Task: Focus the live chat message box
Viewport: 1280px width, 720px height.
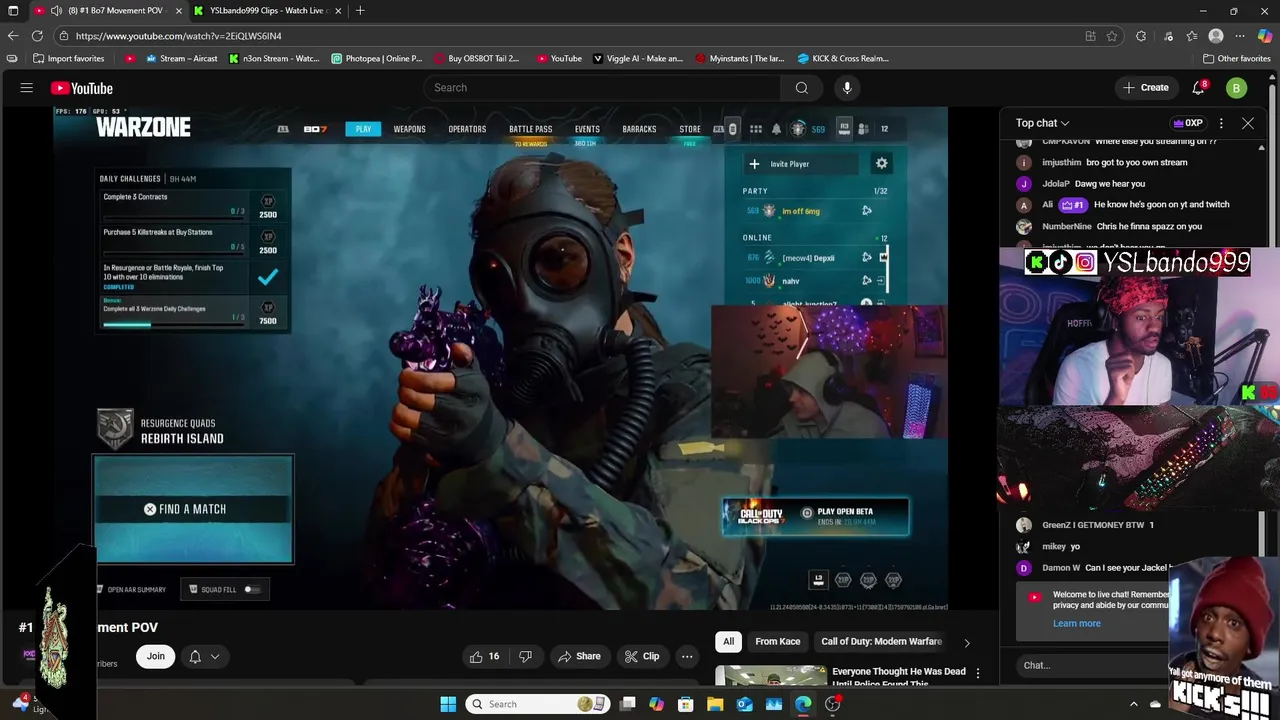Action: (x=1093, y=665)
